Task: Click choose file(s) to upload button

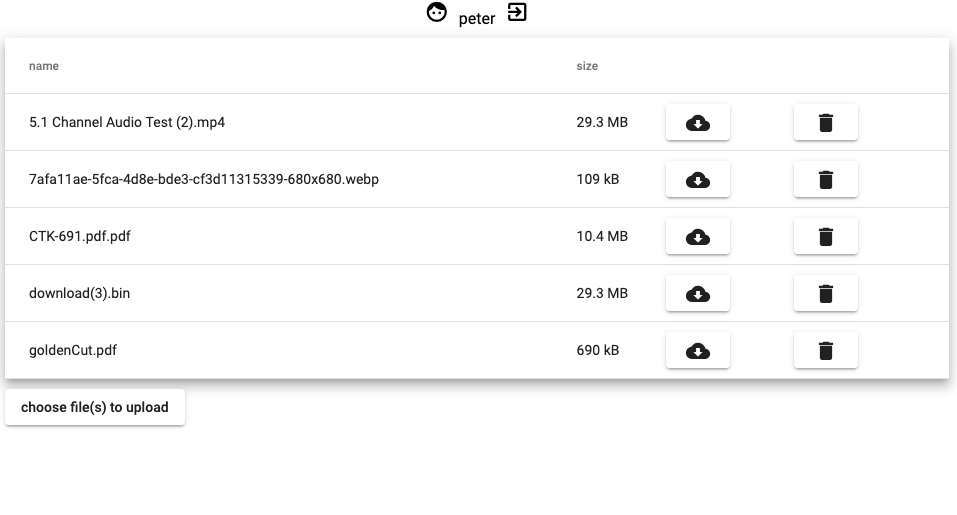Action: (95, 407)
